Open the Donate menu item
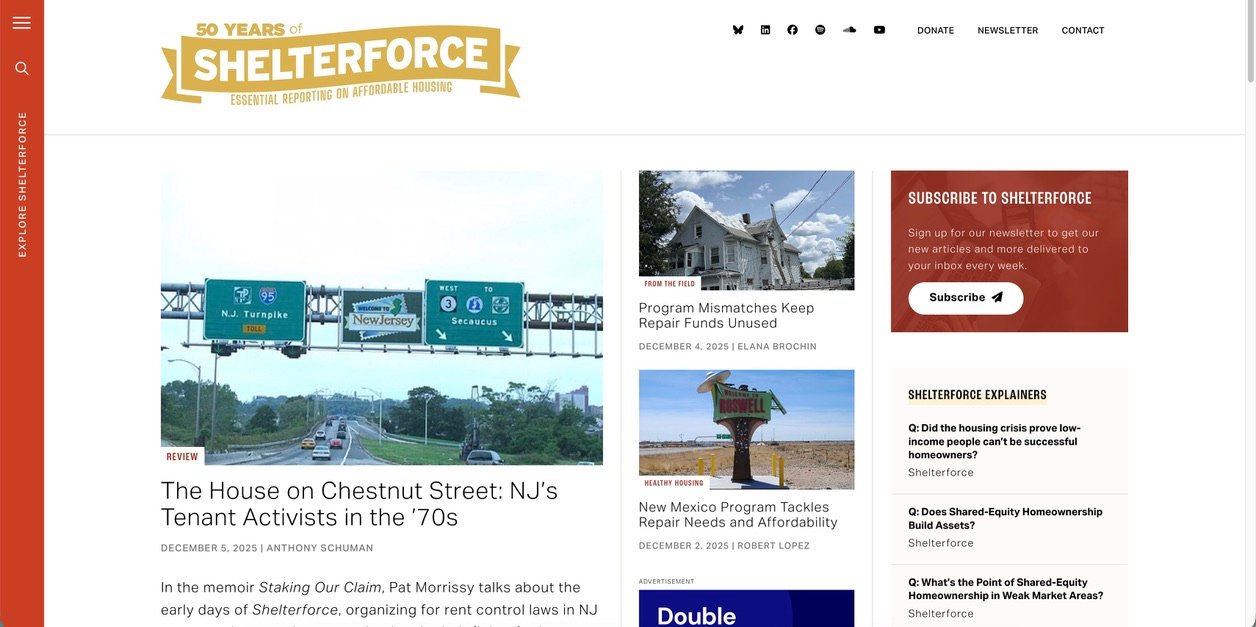 pos(936,30)
